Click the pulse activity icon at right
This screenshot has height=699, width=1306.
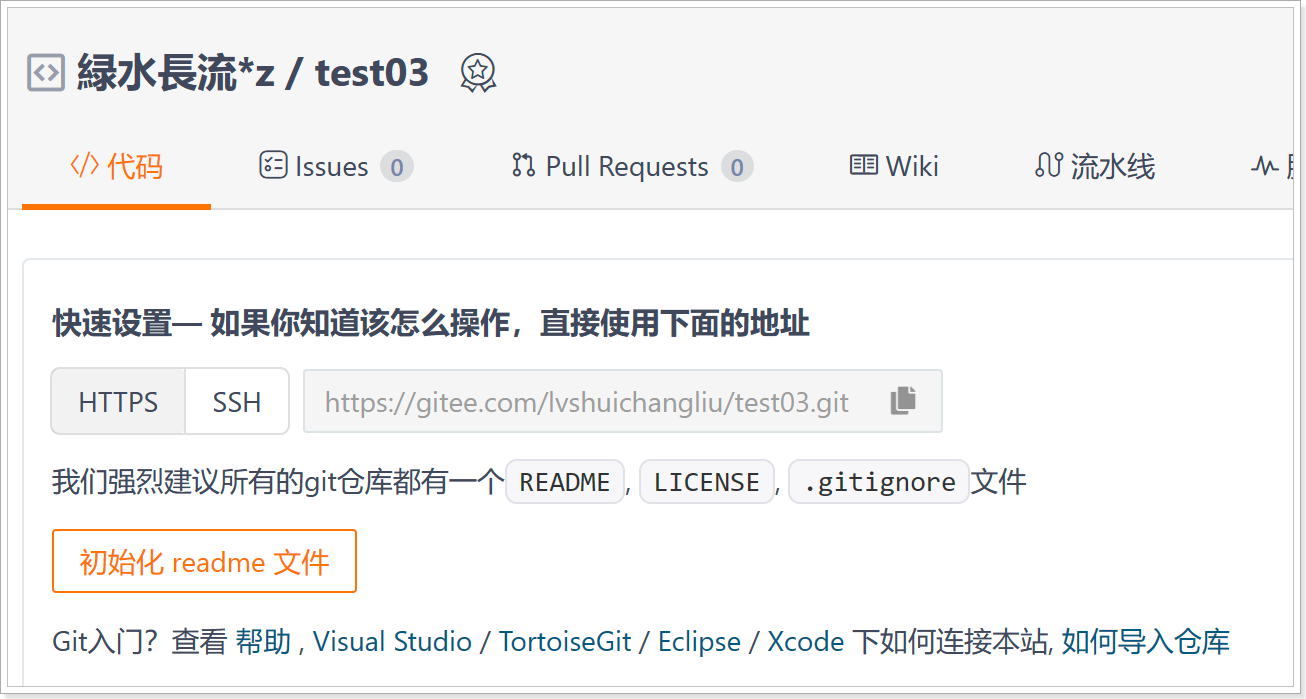click(x=1264, y=166)
